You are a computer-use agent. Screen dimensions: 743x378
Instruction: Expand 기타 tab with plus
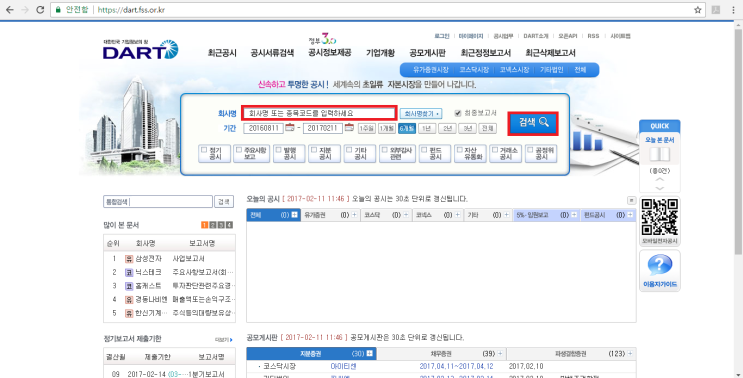pyautogui.click(x=506, y=215)
